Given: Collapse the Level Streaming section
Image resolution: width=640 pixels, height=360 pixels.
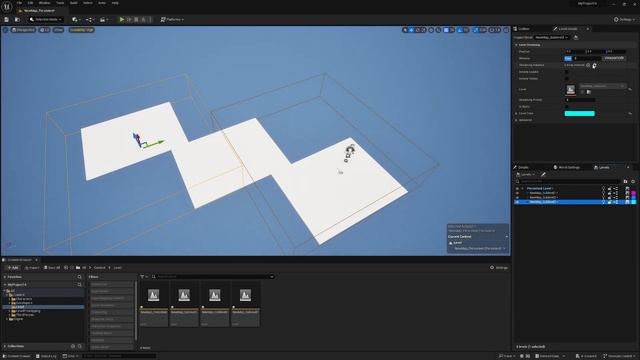Looking at the screenshot, I should tap(516, 44).
